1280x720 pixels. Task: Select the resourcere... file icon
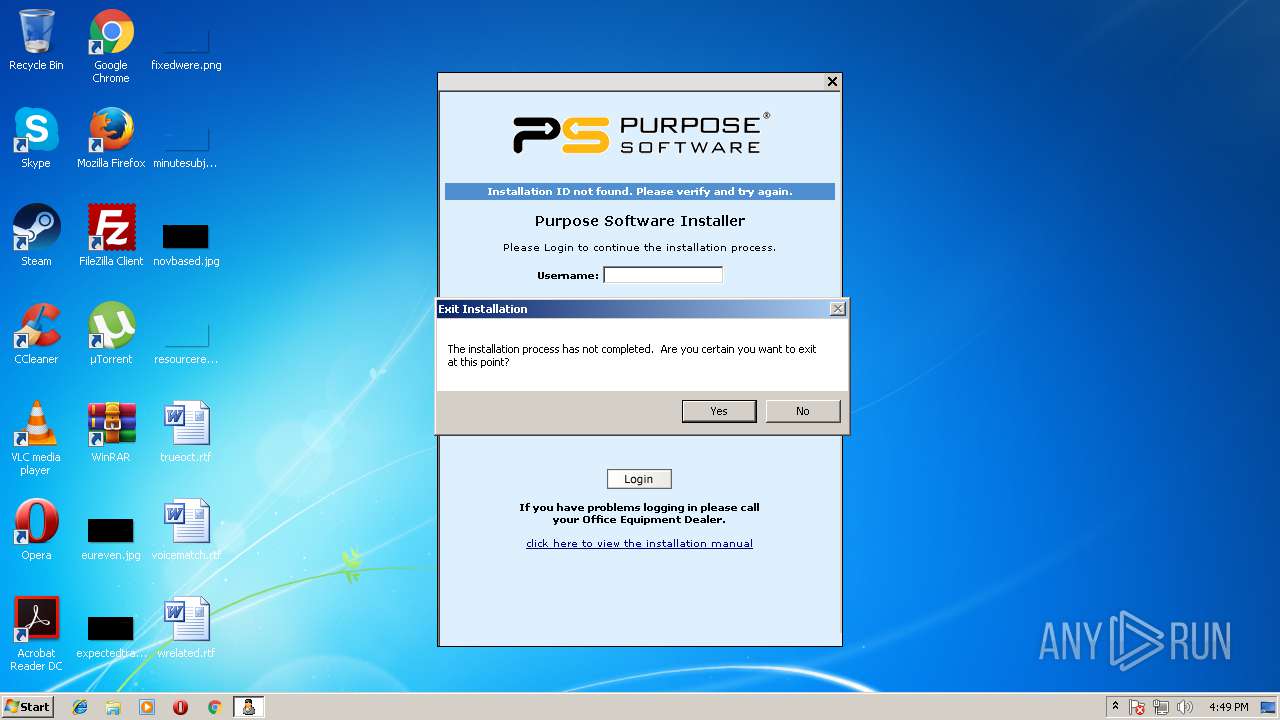tap(186, 334)
